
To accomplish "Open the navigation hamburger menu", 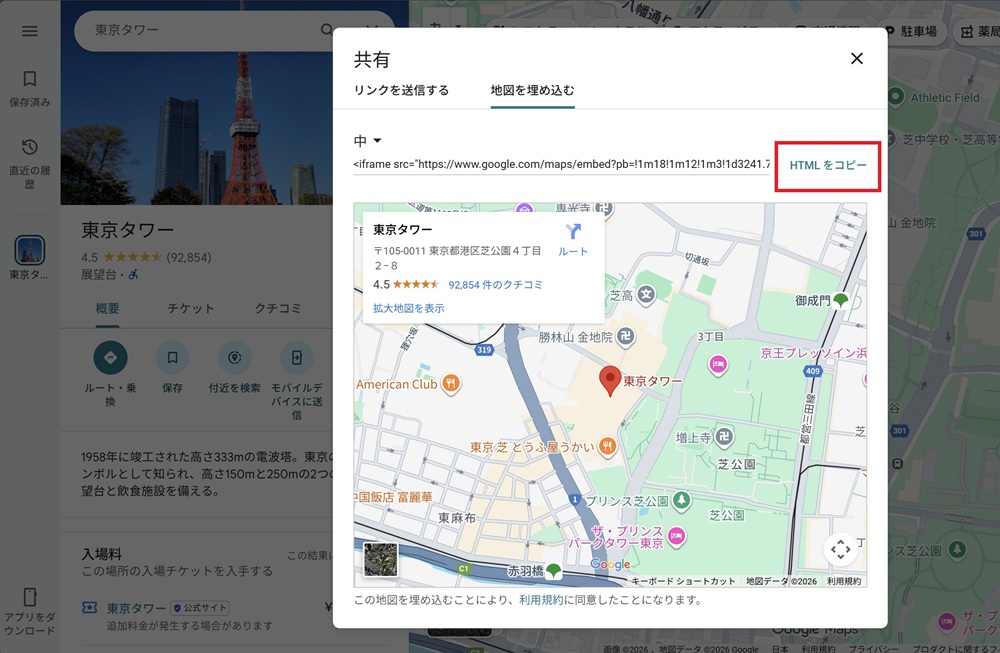I will click(x=29, y=31).
